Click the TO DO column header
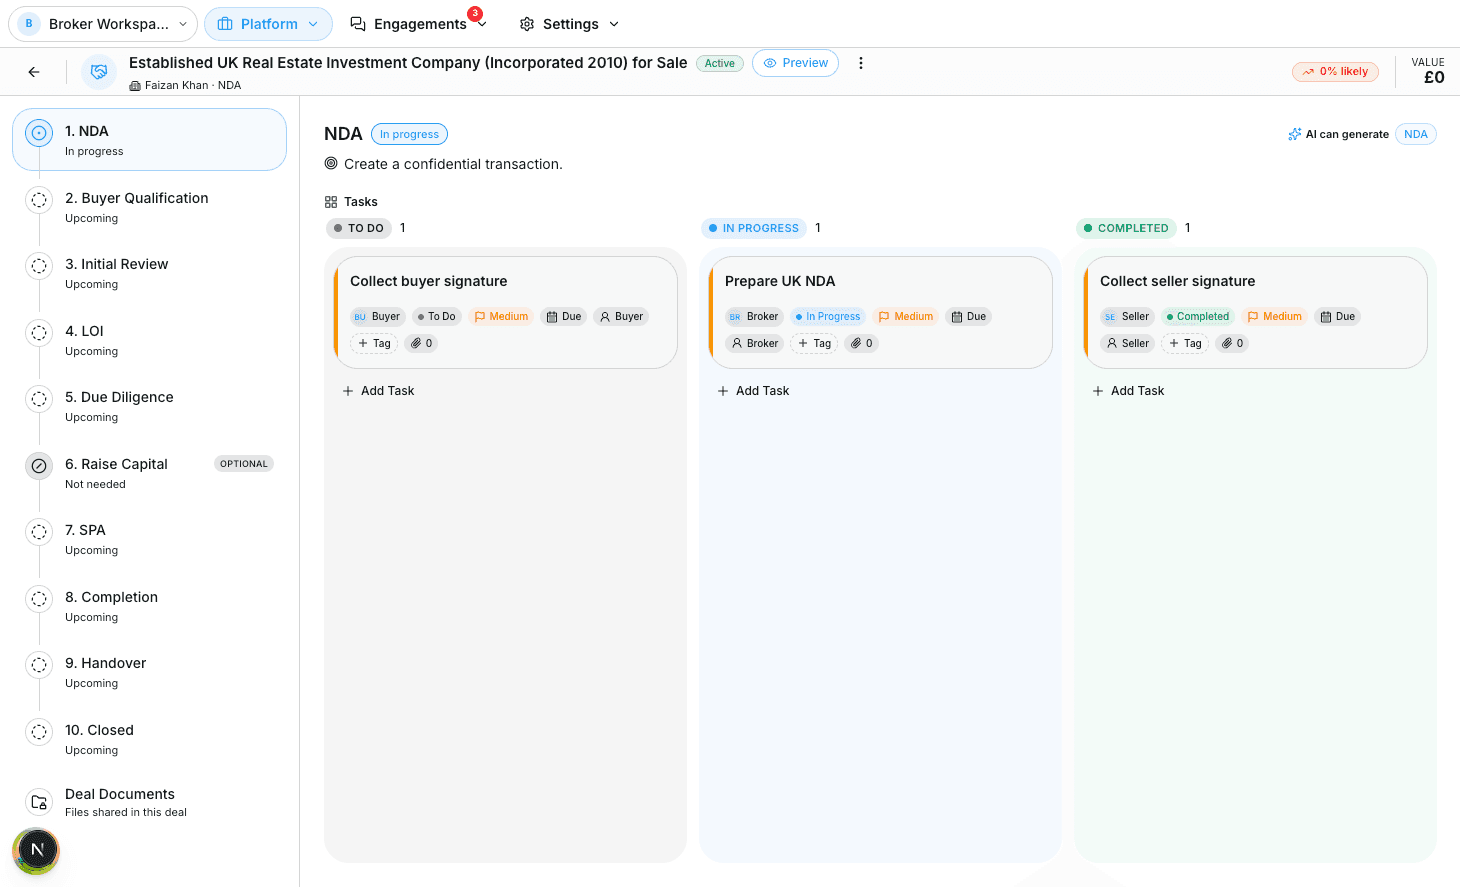This screenshot has width=1460, height=887. coord(359,228)
